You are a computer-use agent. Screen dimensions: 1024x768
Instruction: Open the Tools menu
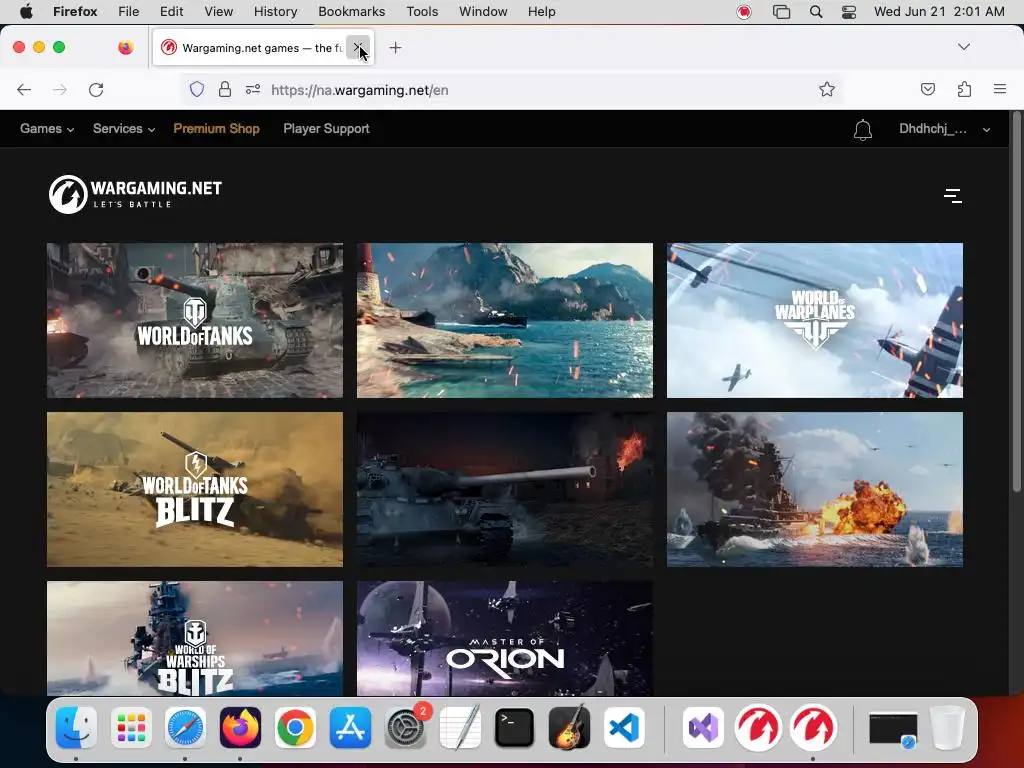pyautogui.click(x=422, y=12)
